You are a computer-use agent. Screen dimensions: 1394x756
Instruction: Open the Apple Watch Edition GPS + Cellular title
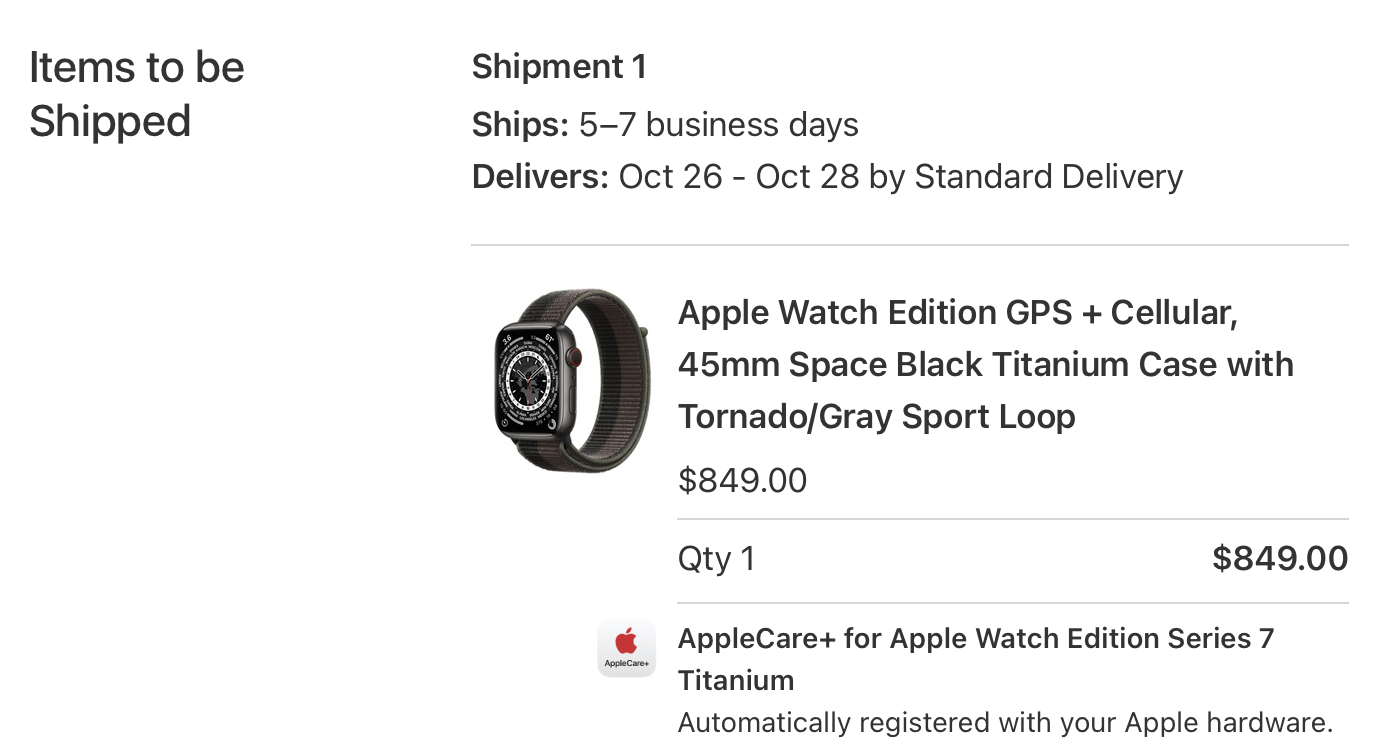957,313
